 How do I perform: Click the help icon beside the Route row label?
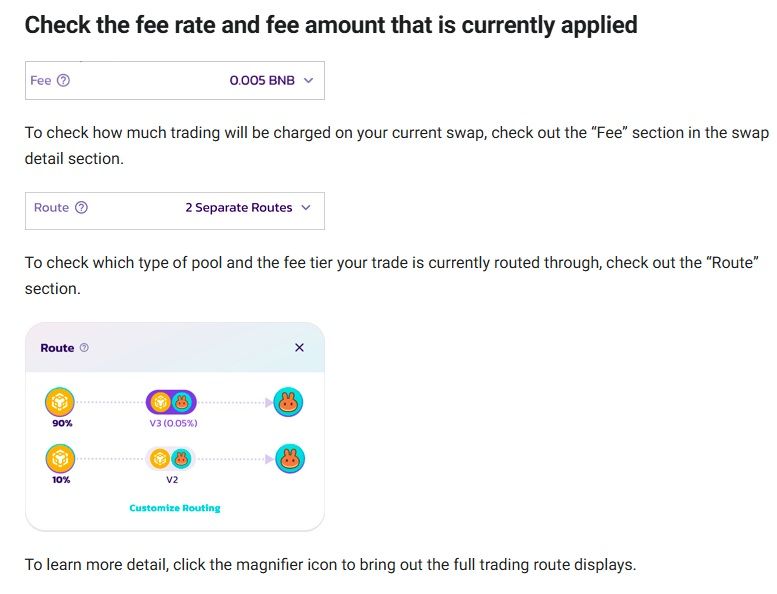pos(82,208)
